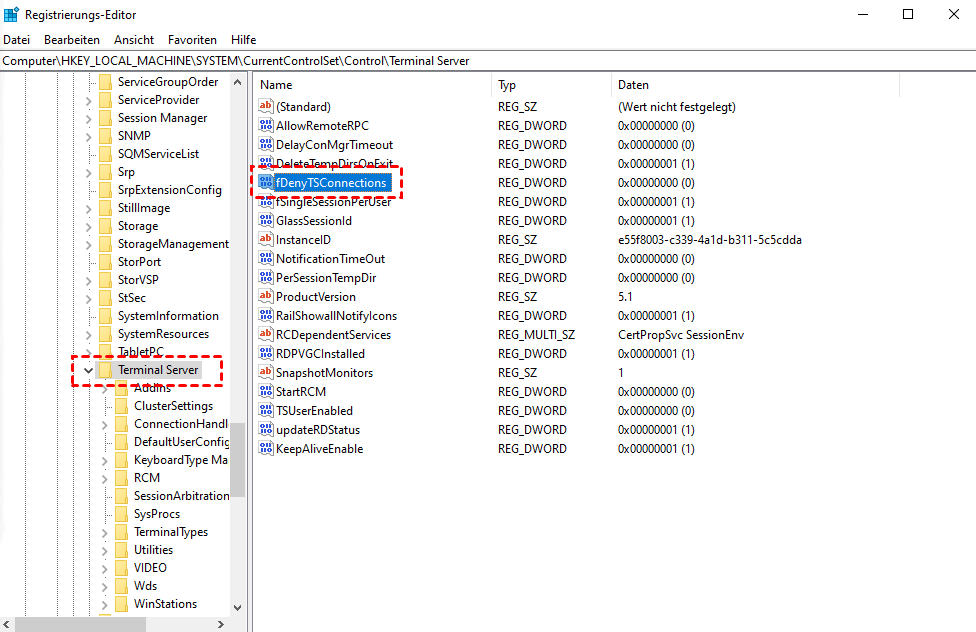Click the string icon beside InstanceID

coord(266,240)
